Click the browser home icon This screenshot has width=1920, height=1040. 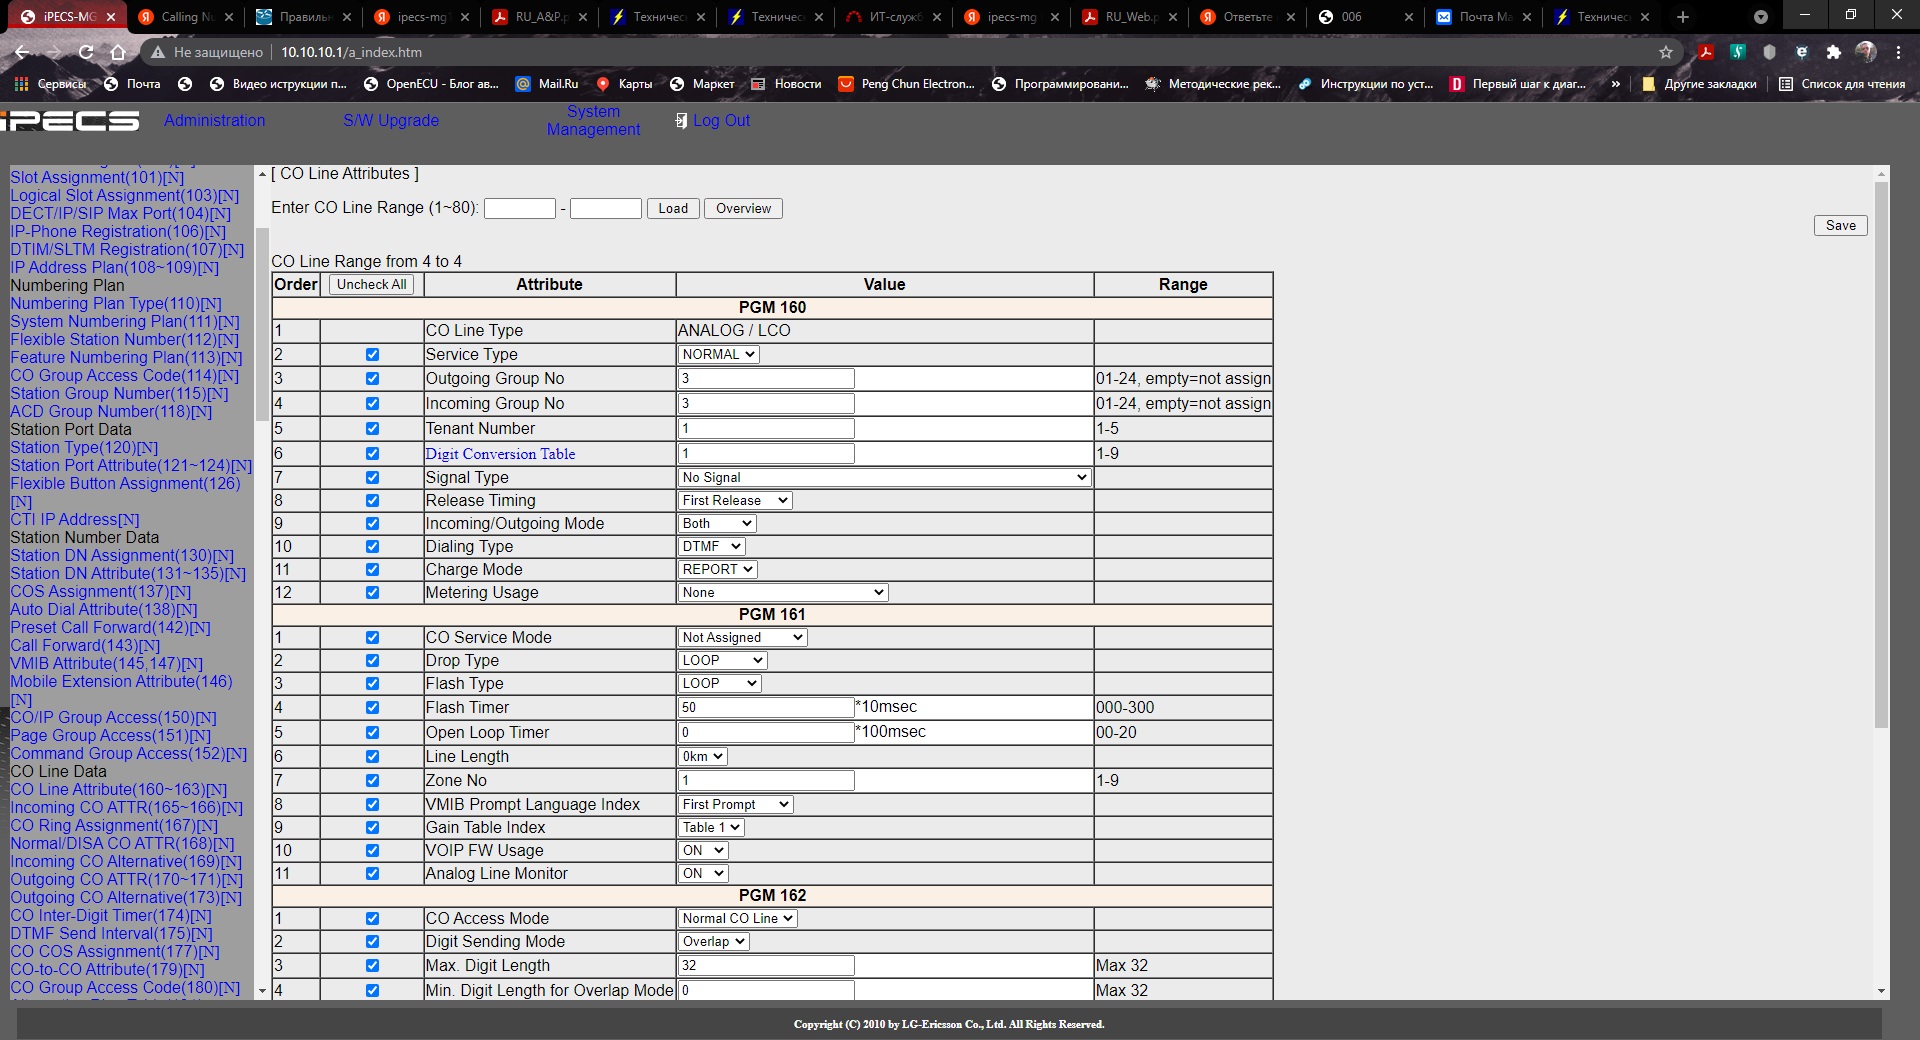pos(118,52)
